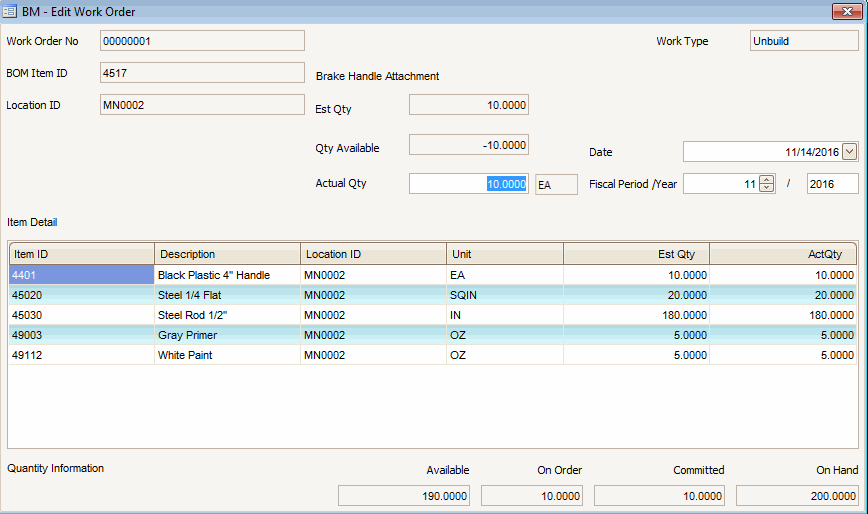Viewport: 868px width, 514px height.
Task: Click the Qty Available field
Action: (x=469, y=145)
